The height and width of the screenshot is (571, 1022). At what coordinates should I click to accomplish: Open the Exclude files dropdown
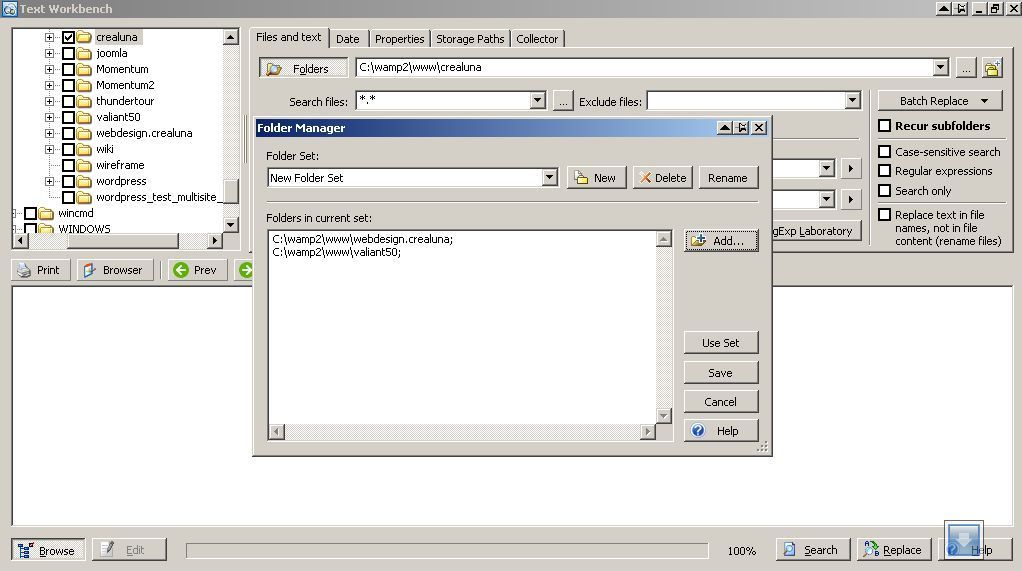[x=853, y=100]
